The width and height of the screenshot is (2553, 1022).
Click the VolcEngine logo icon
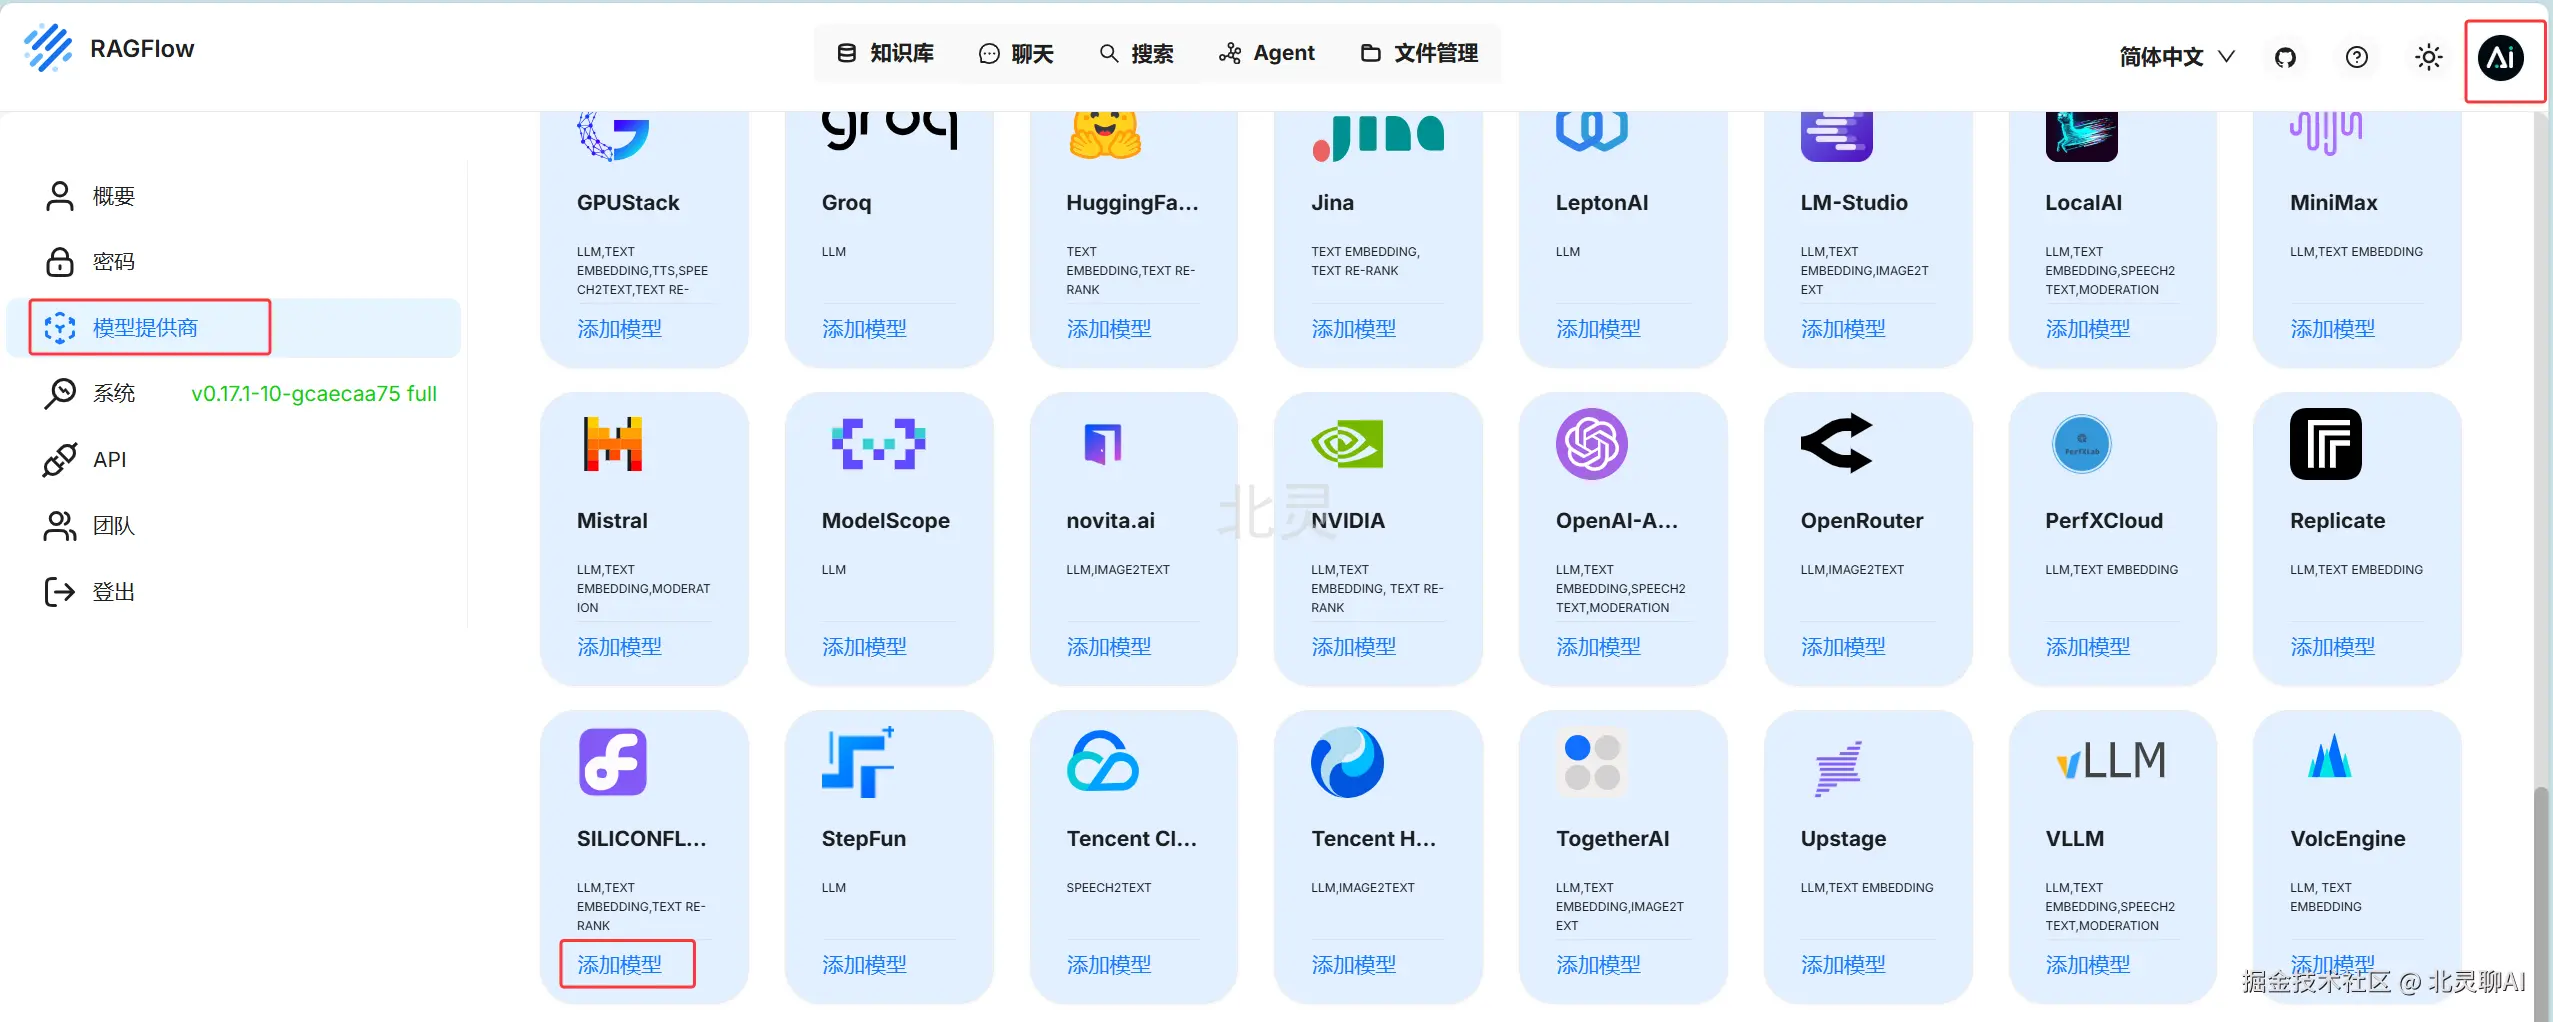pyautogui.click(x=2329, y=756)
